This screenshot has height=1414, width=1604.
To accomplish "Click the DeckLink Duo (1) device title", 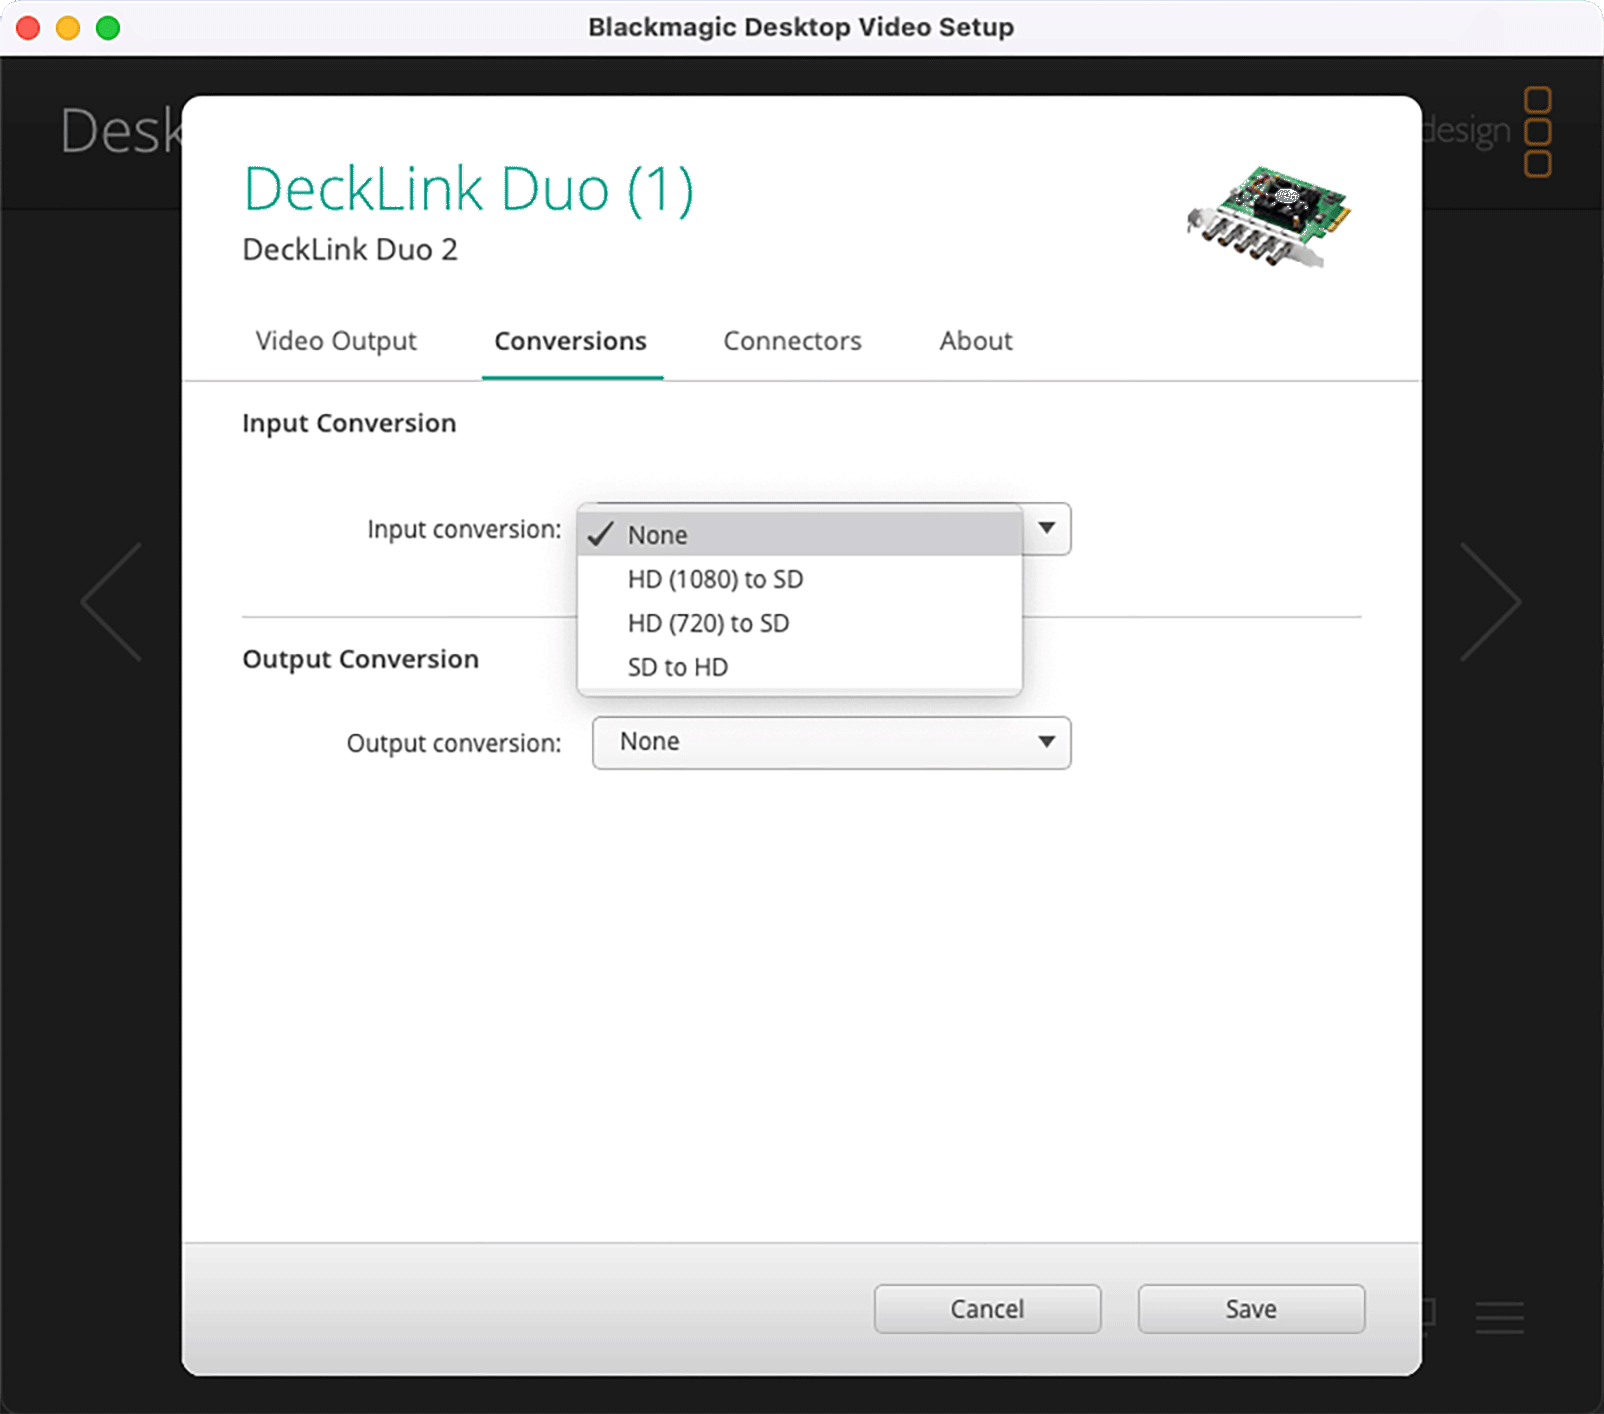I will pos(468,188).
